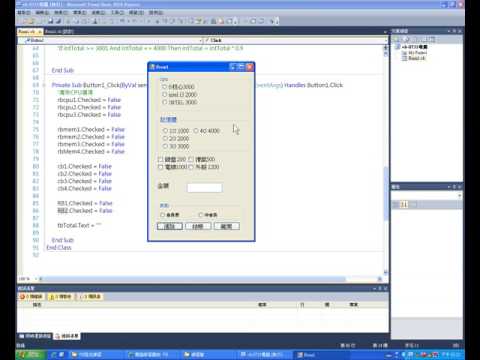Select the Error List tab at bottom

67,336
